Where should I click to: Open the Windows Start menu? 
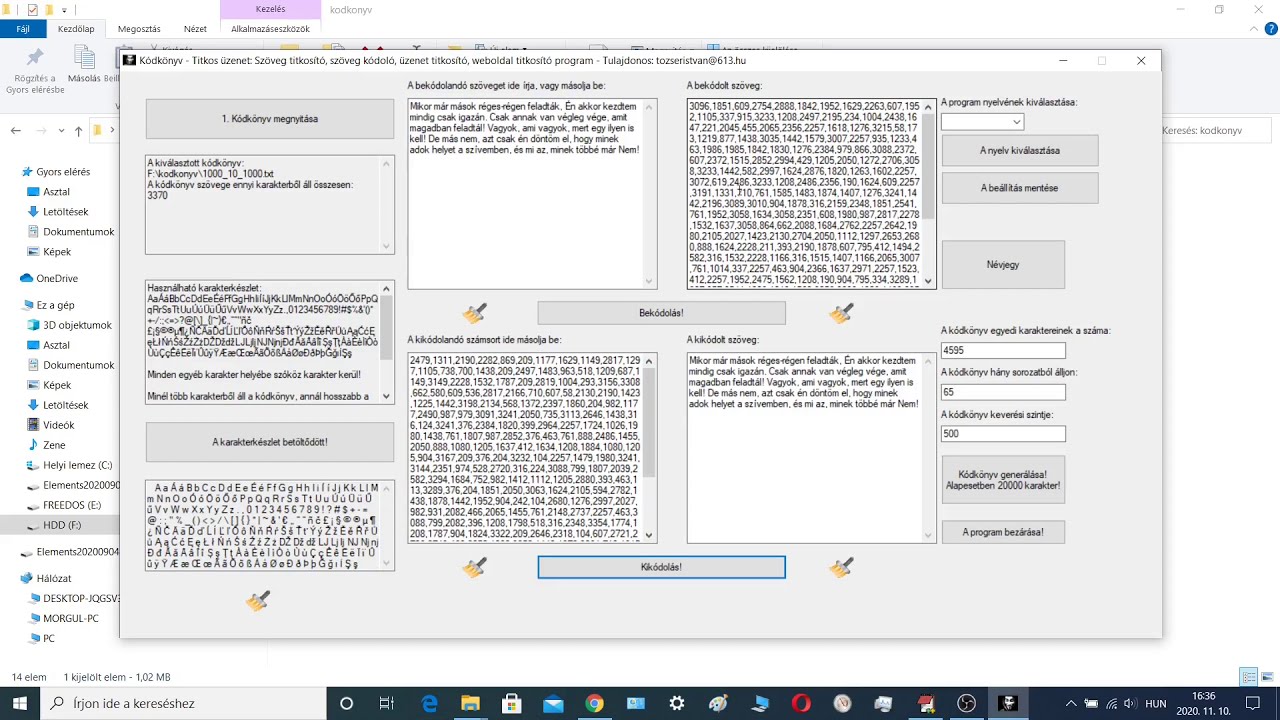(19, 703)
